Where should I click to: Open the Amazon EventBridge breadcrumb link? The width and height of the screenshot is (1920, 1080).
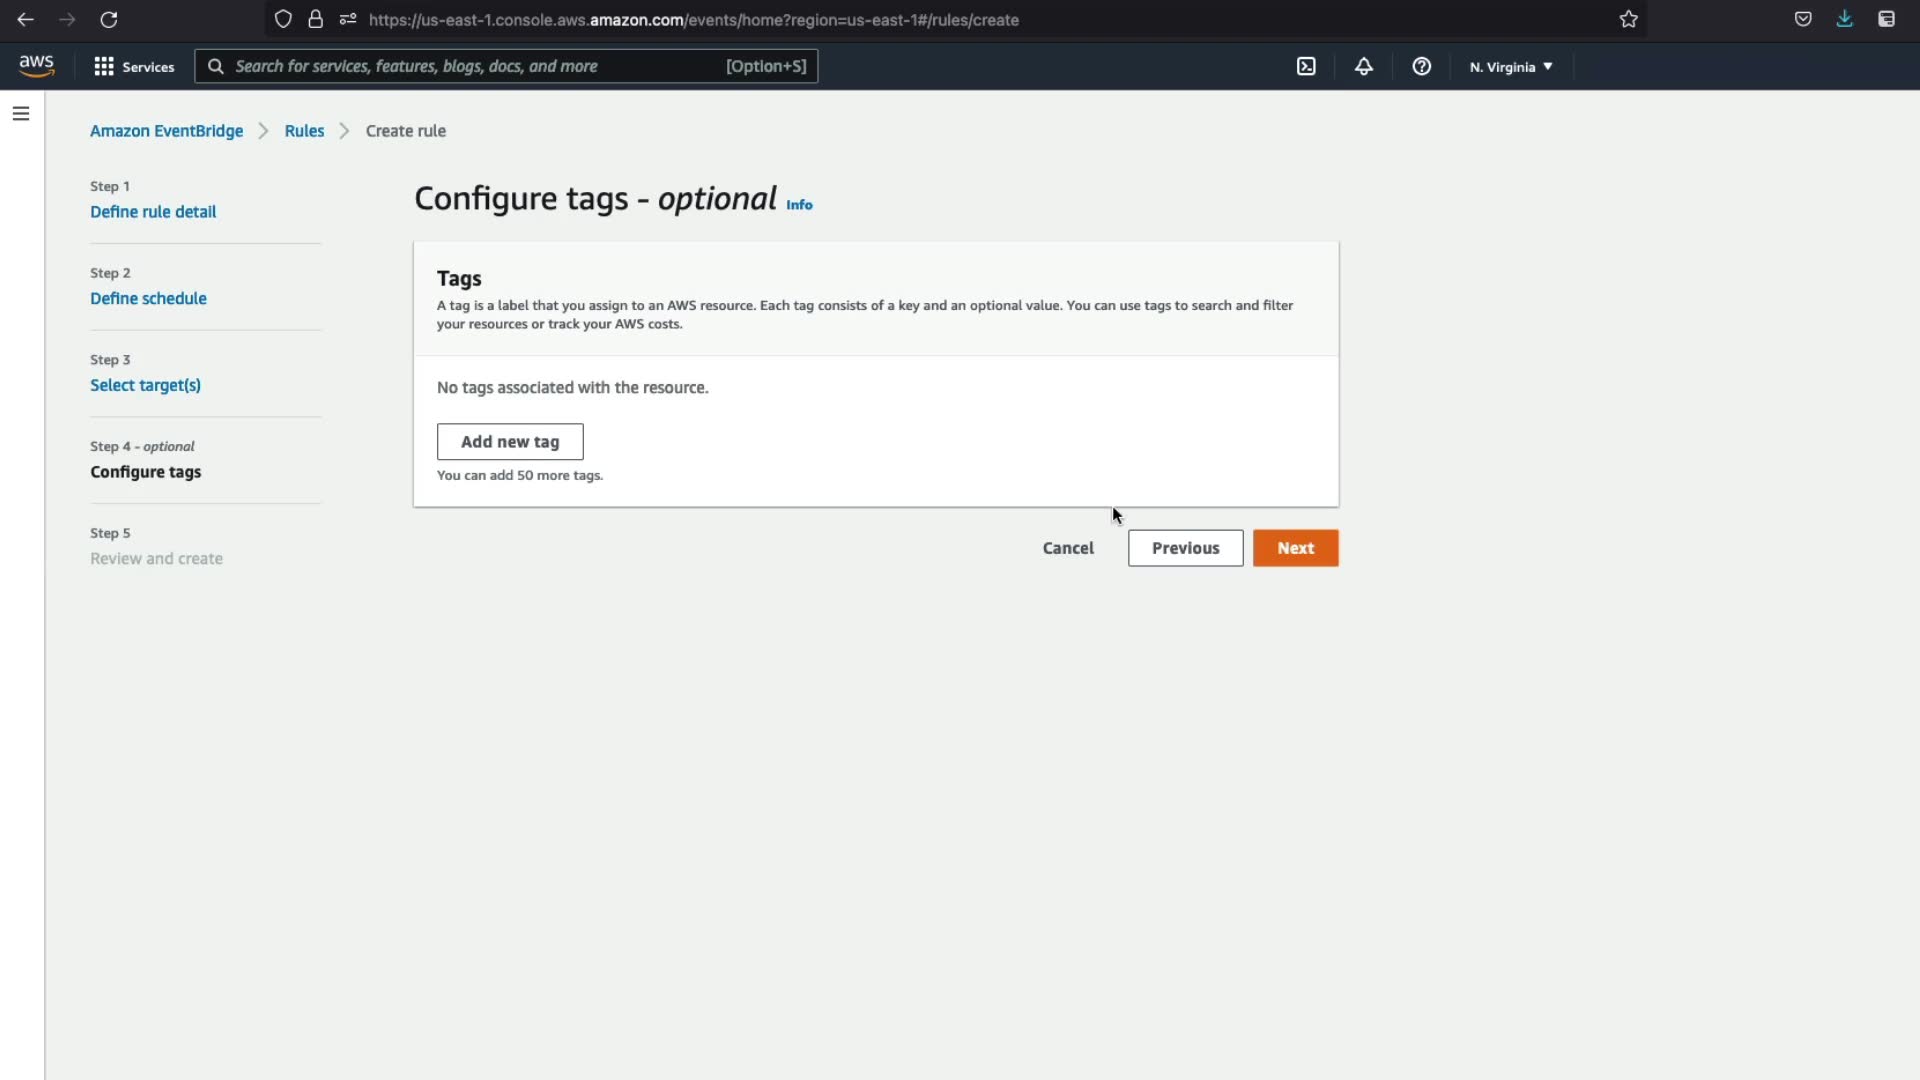(166, 131)
